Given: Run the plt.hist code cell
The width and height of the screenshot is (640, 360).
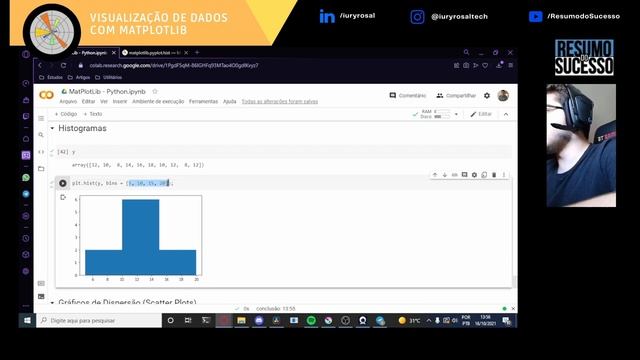Looking at the screenshot, I should point(62,183).
